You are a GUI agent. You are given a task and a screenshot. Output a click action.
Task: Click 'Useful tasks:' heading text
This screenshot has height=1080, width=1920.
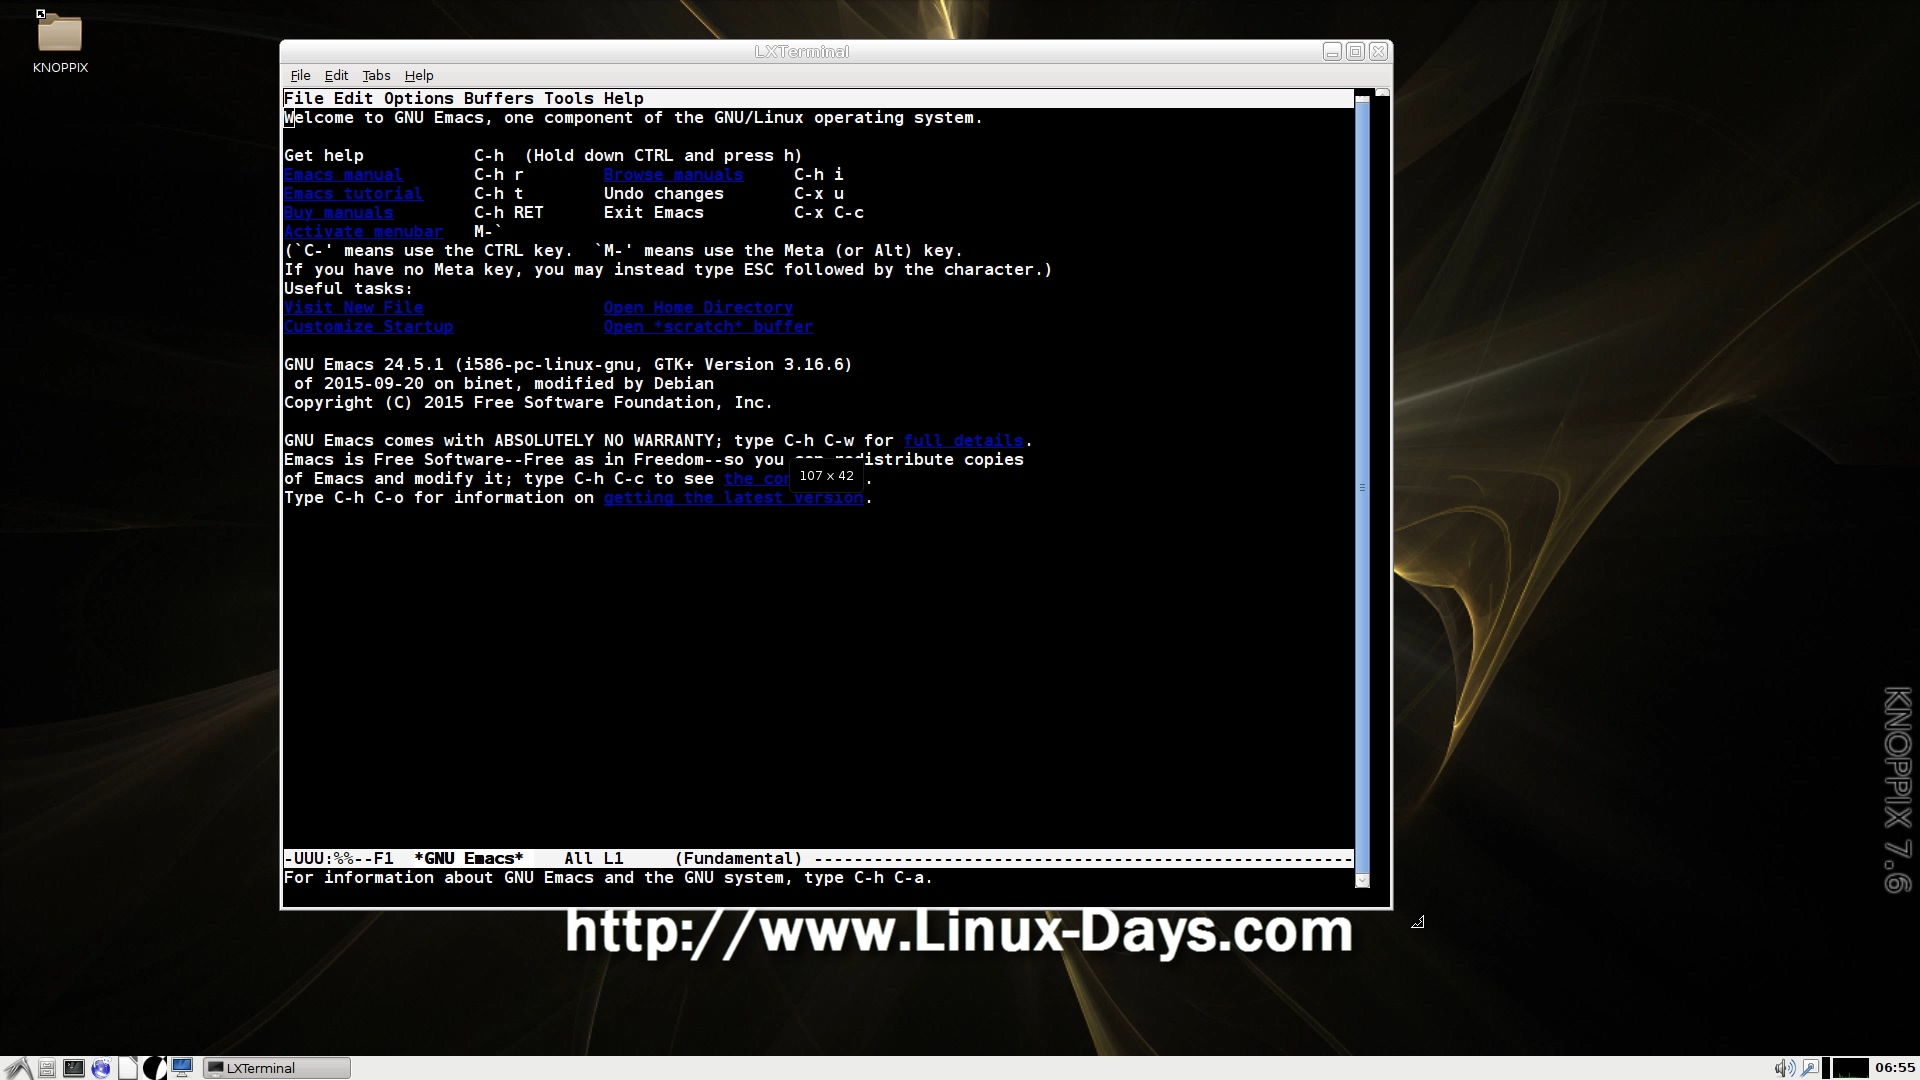[x=348, y=288]
